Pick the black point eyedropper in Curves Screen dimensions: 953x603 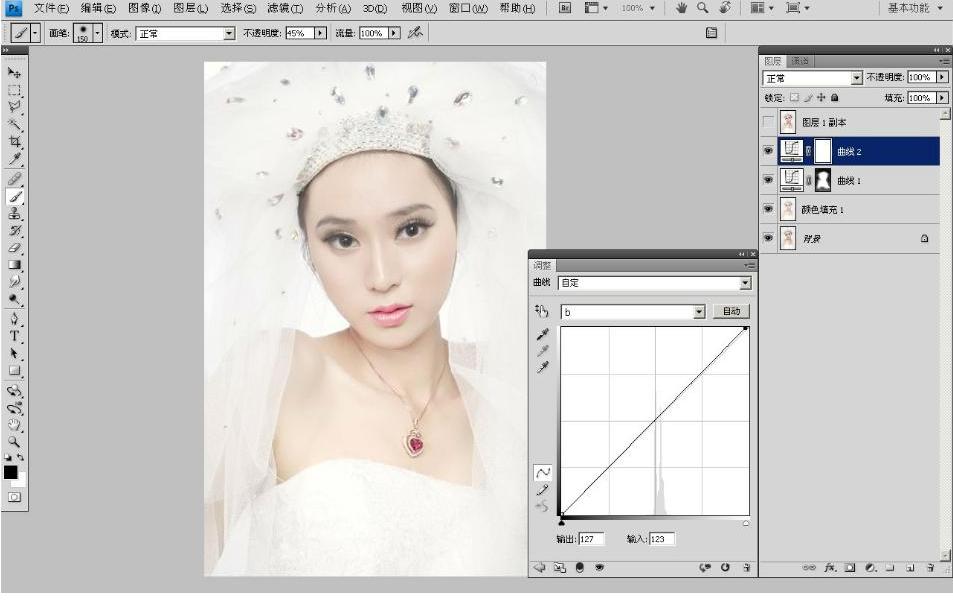(x=542, y=334)
